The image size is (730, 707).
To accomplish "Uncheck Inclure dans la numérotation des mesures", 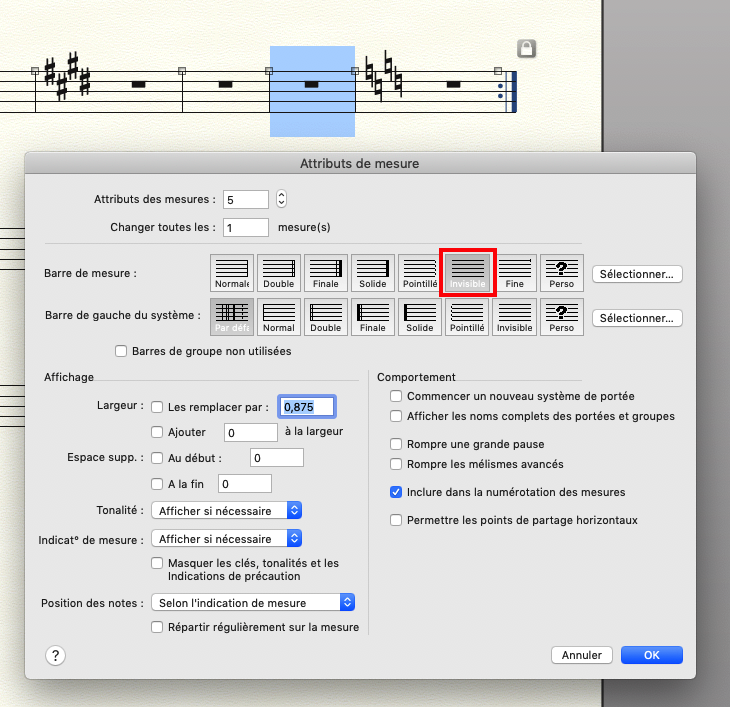I will pyautogui.click(x=397, y=492).
